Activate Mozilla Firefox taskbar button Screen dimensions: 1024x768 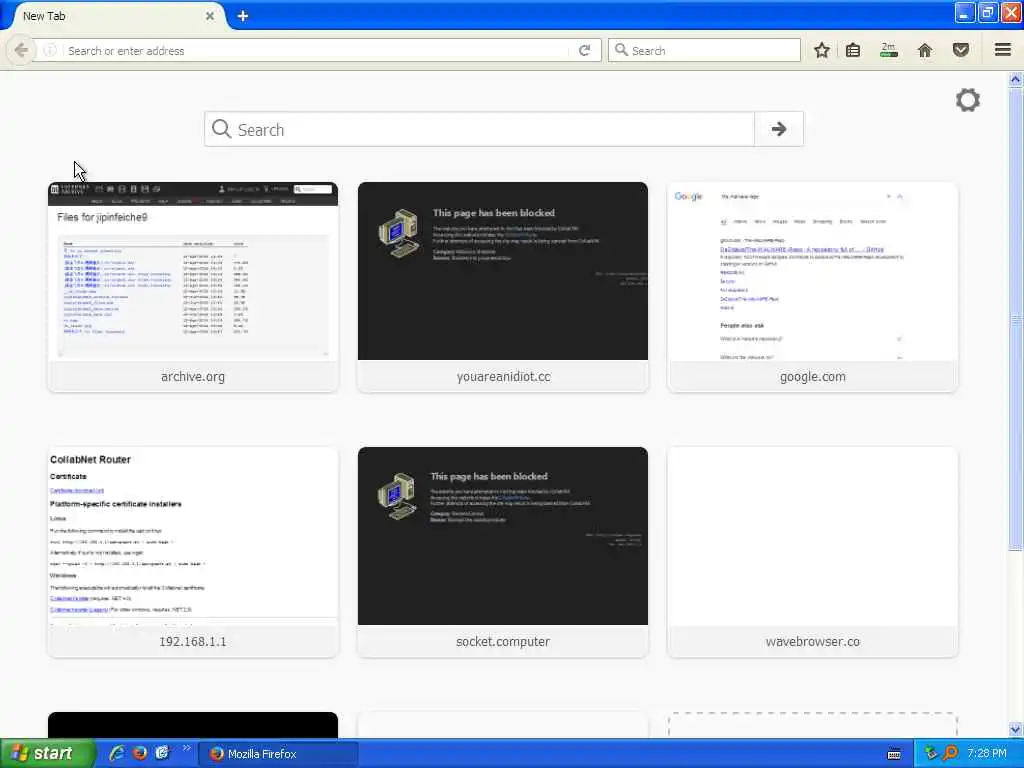pyautogui.click(x=278, y=754)
